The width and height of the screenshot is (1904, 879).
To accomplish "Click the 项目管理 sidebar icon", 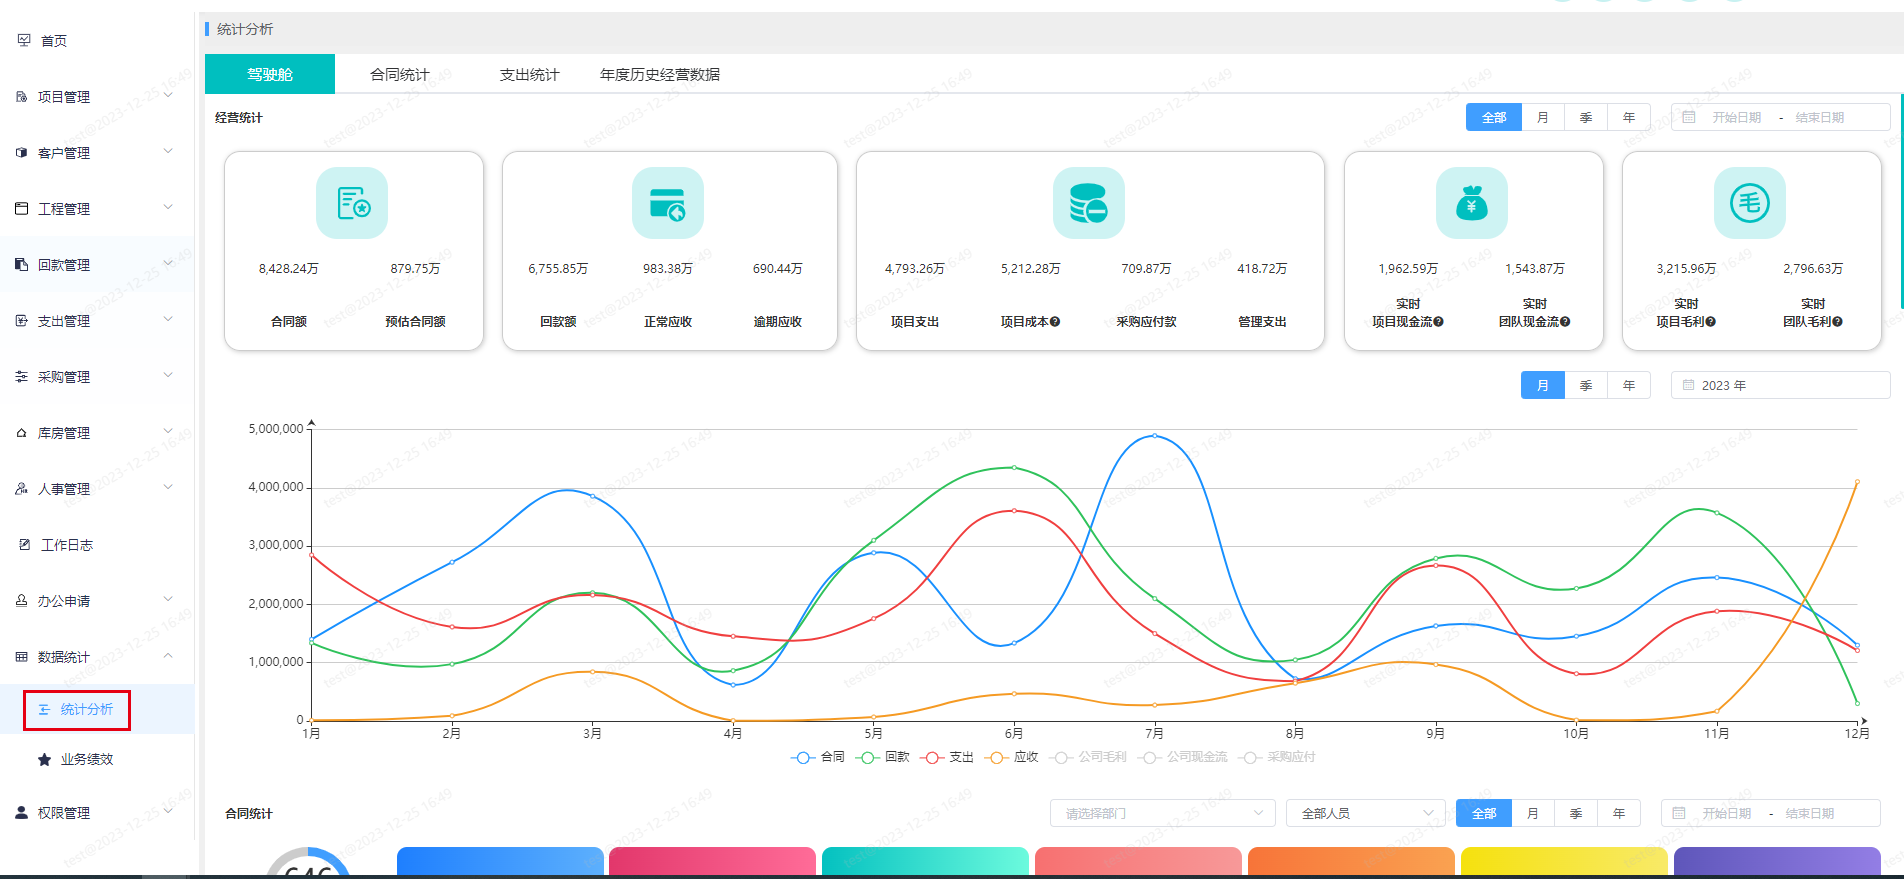I will coord(22,97).
